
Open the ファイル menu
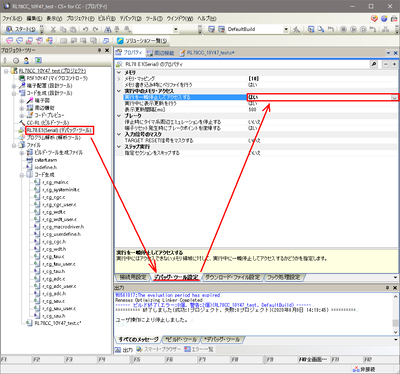pyautogui.click(x=12, y=18)
